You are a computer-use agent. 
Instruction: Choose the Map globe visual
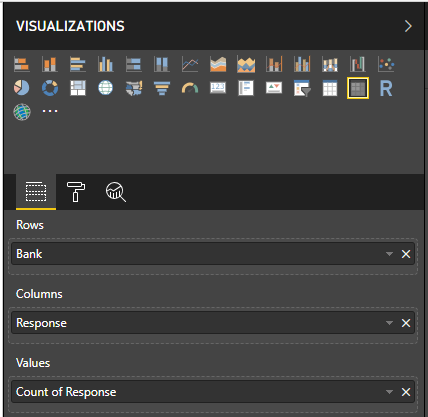(x=106, y=88)
